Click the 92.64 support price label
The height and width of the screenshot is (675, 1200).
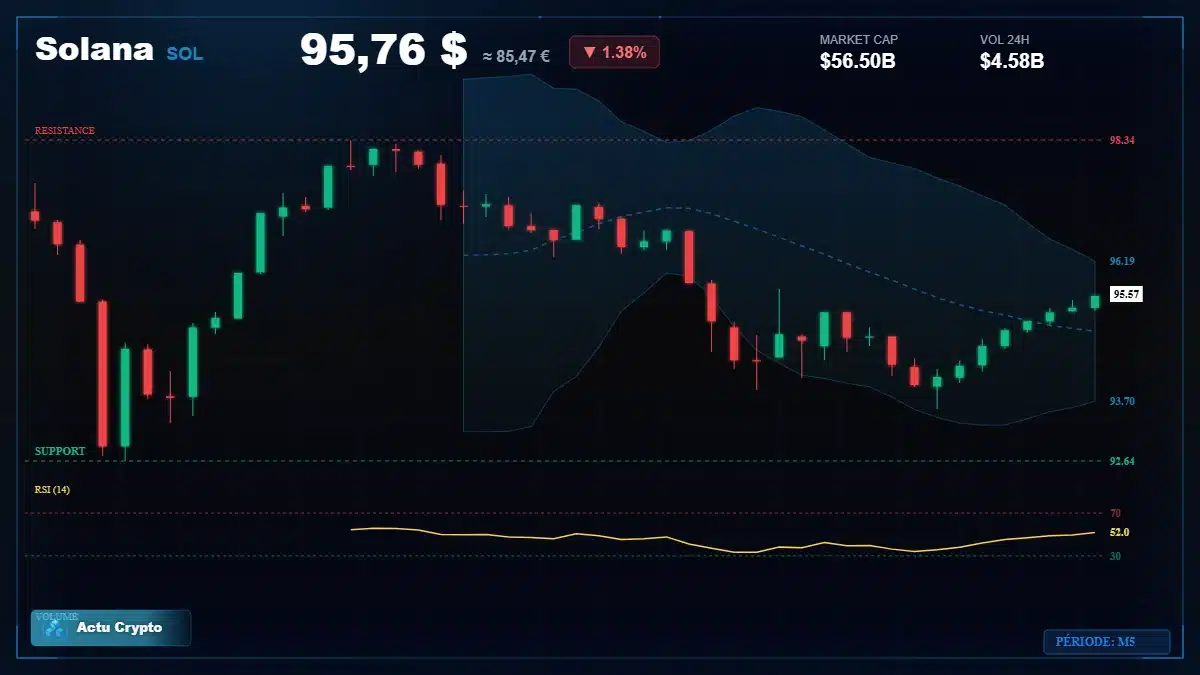[1122, 462]
